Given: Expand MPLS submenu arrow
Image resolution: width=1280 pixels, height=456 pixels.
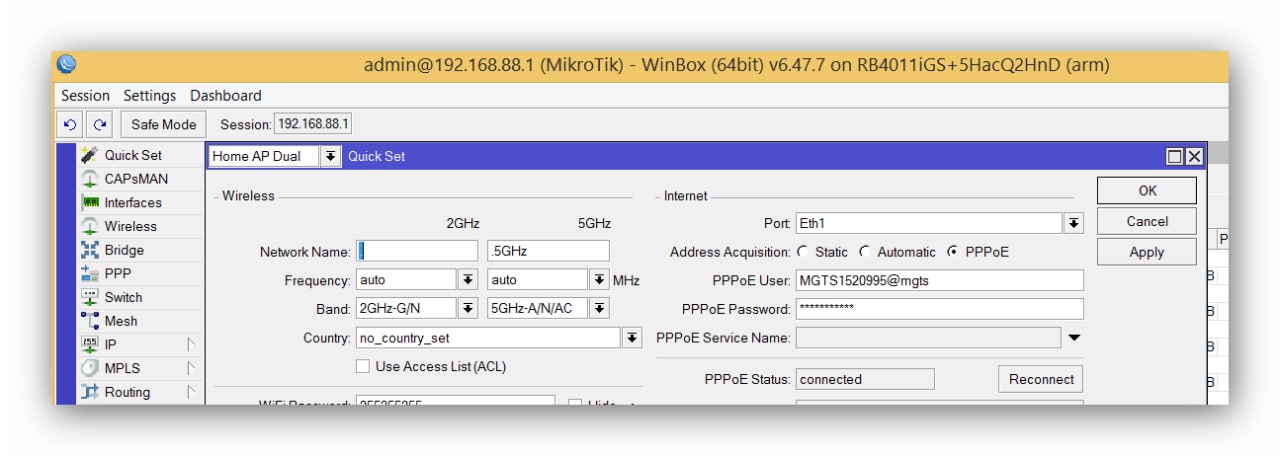Looking at the screenshot, I should coord(191,368).
